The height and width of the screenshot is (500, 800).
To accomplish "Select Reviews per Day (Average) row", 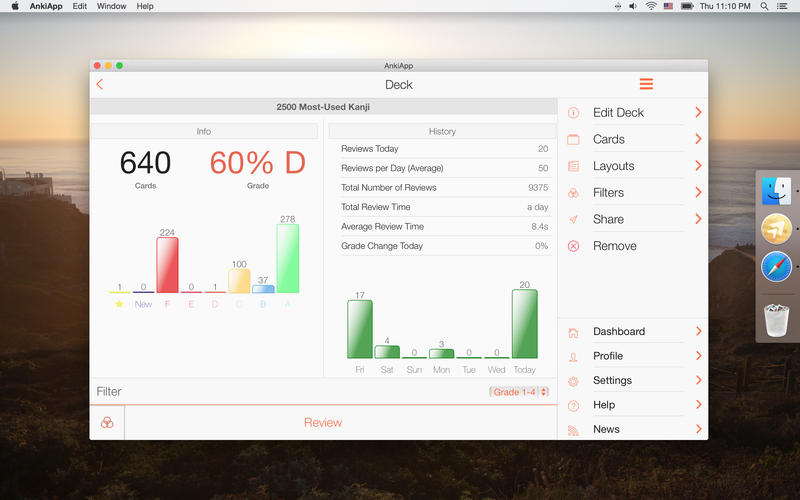I will click(444, 168).
